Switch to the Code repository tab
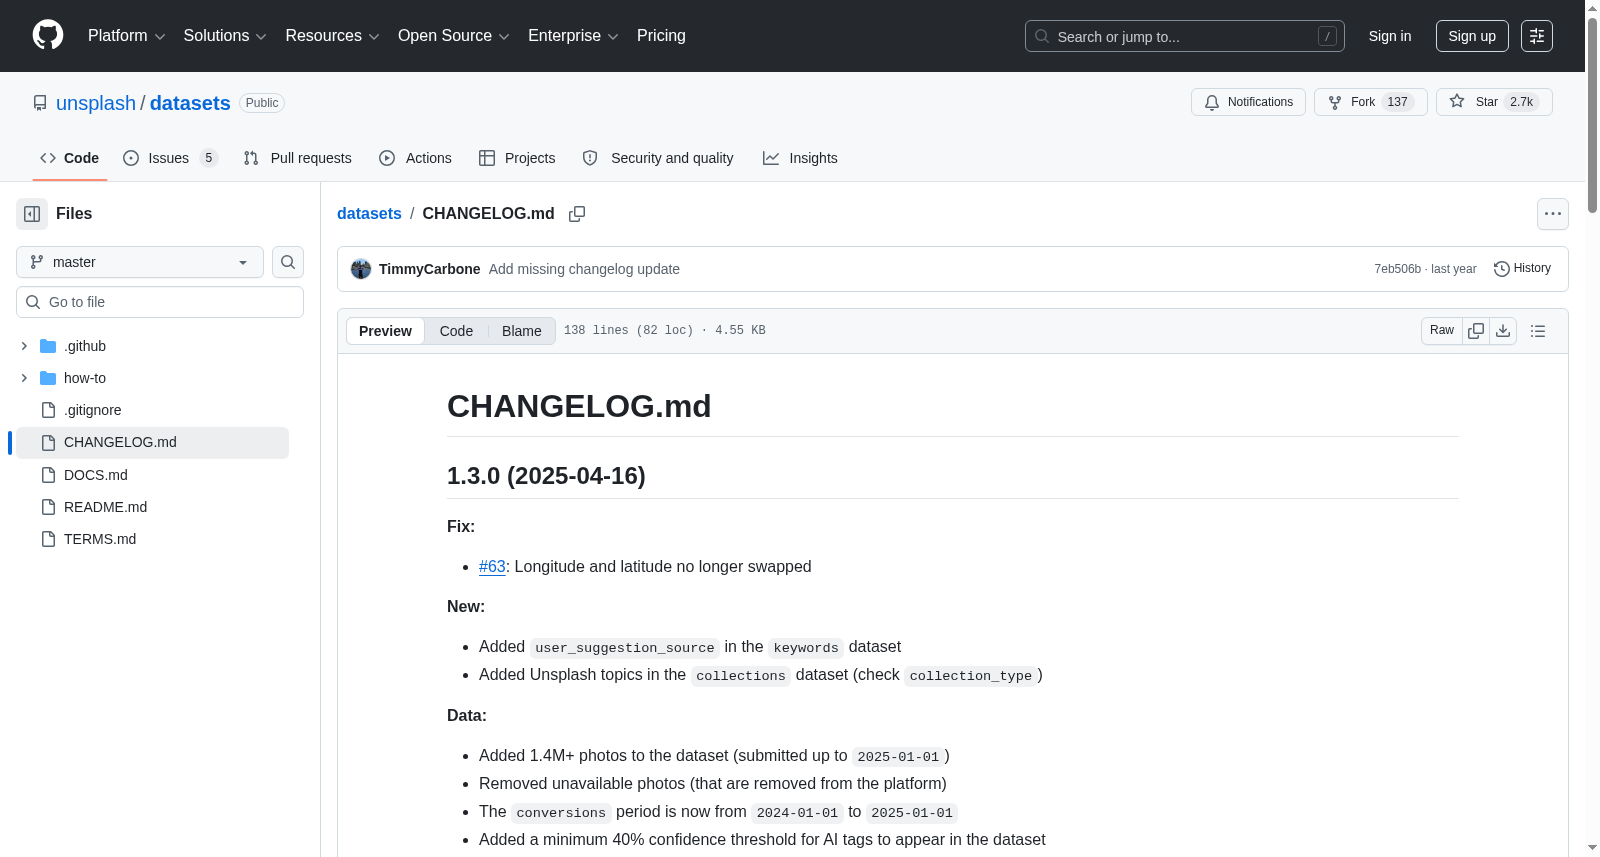Image resolution: width=1600 pixels, height=857 pixels. (69, 158)
